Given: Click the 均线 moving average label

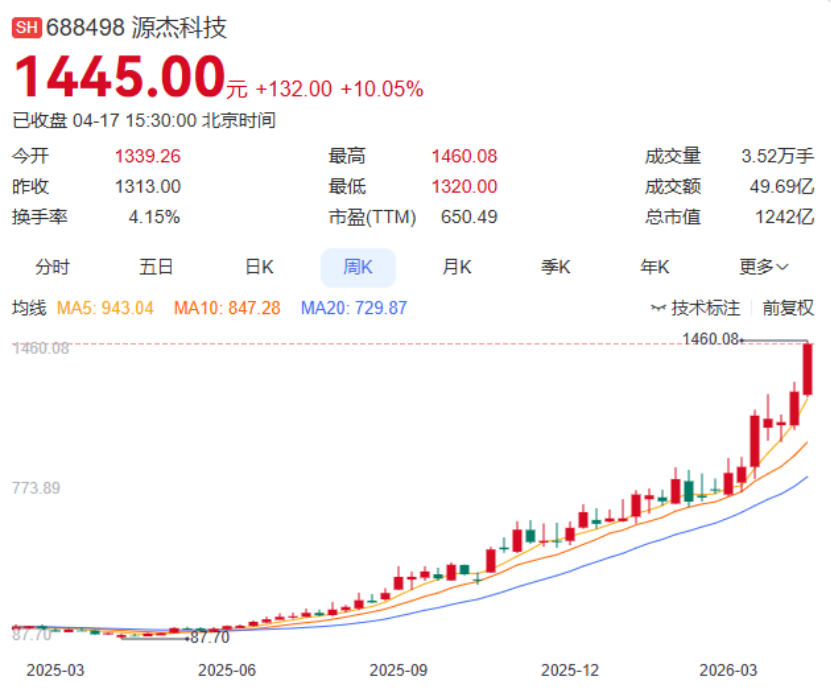Looking at the screenshot, I should [29, 308].
